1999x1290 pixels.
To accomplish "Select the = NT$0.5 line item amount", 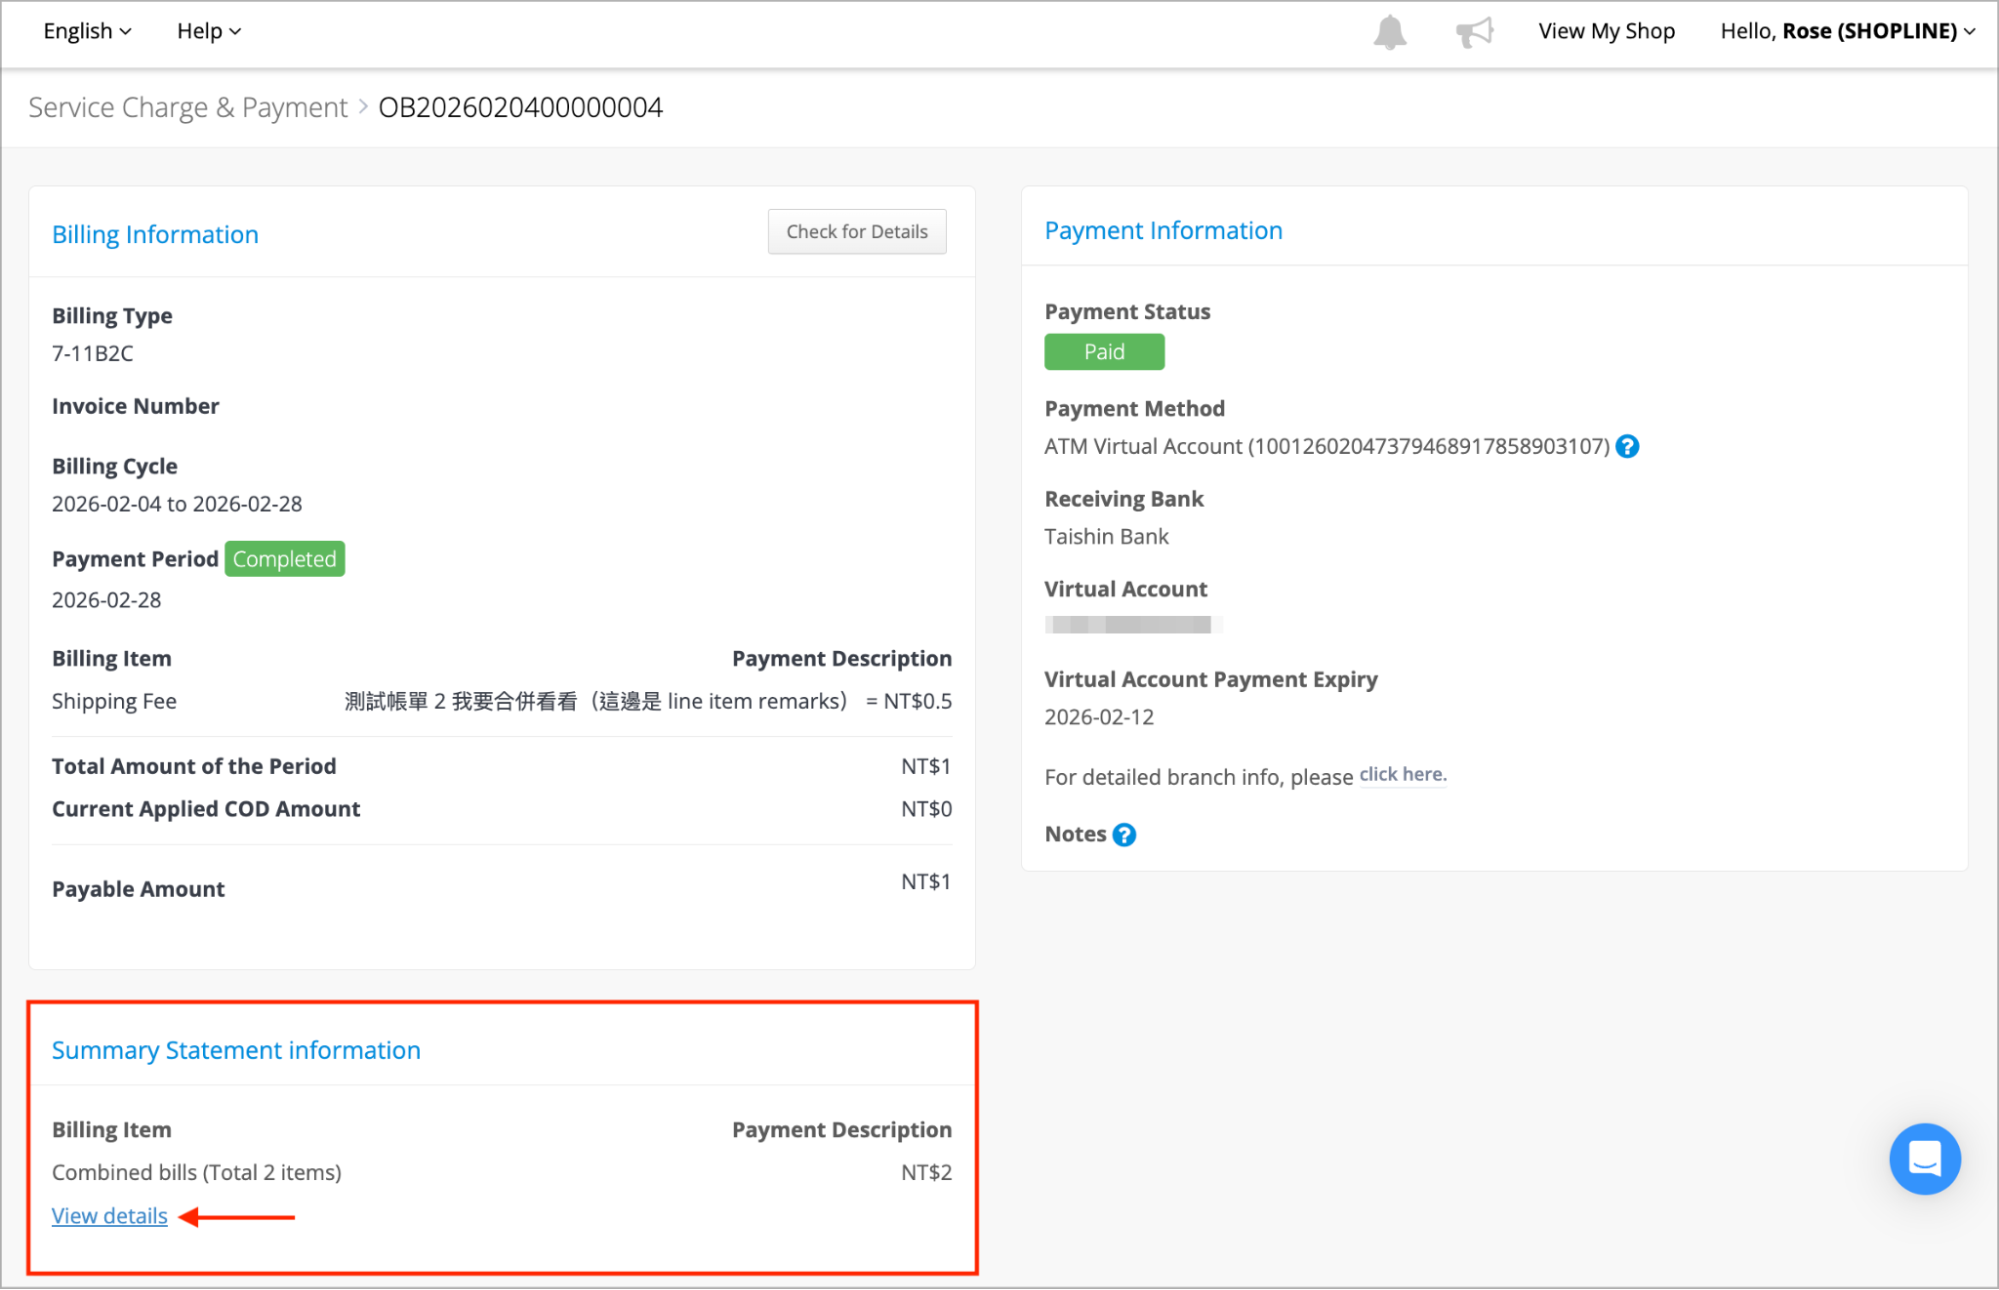I will (908, 702).
